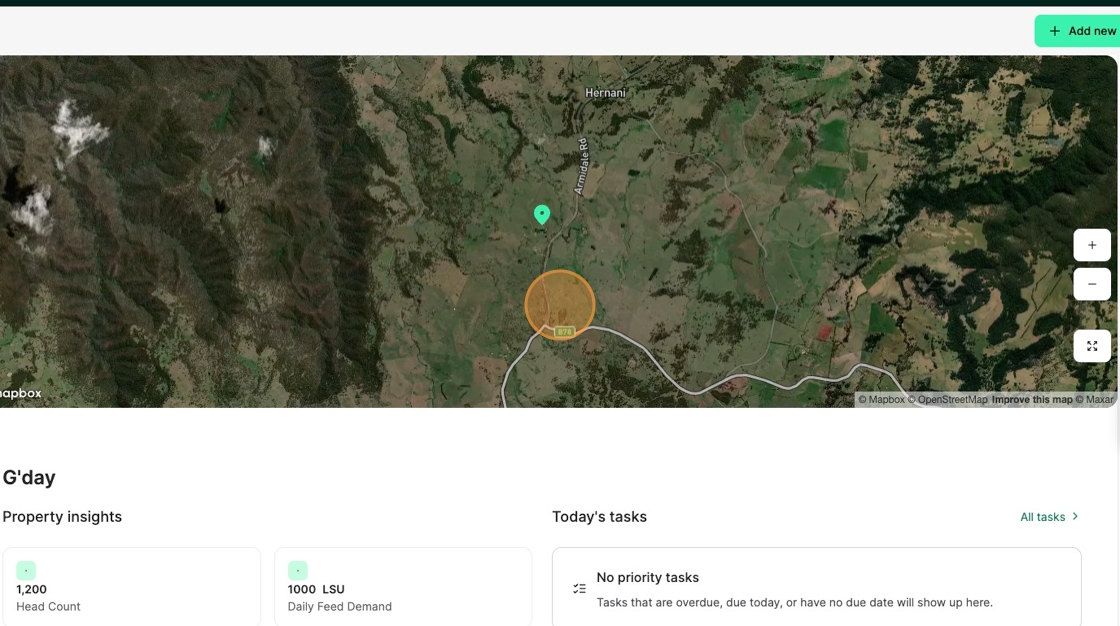Click the Daily Feed Demand card icon

[x=298, y=570]
